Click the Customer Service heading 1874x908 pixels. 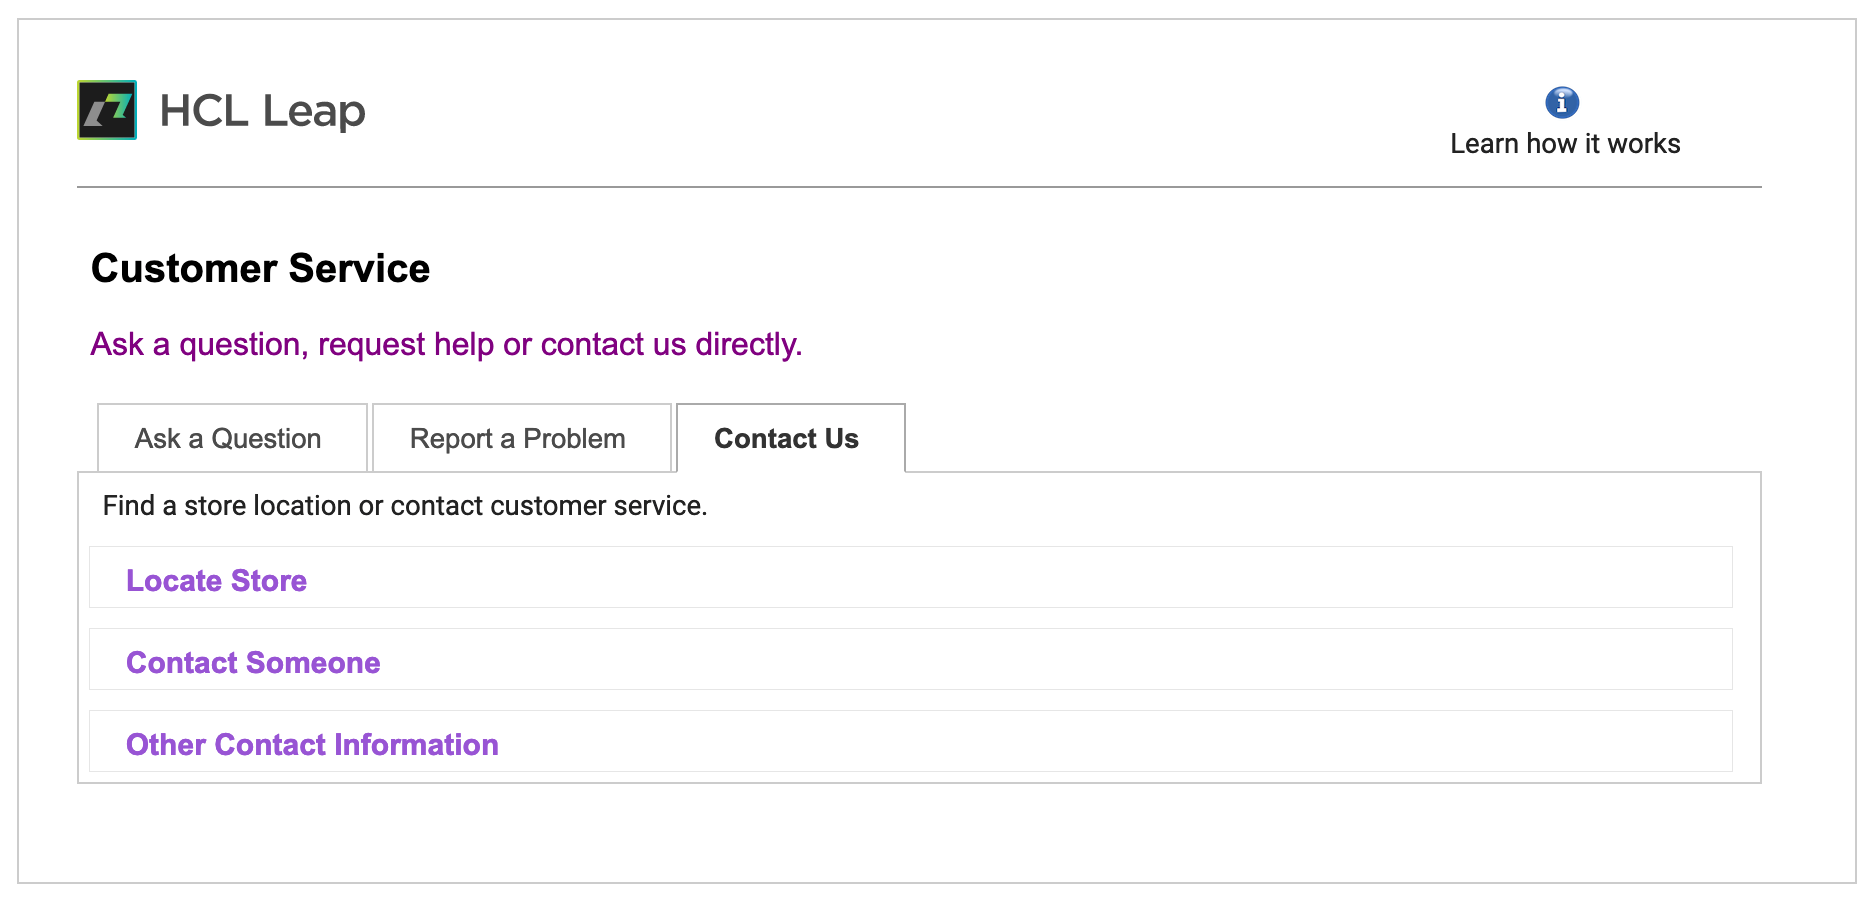(260, 269)
